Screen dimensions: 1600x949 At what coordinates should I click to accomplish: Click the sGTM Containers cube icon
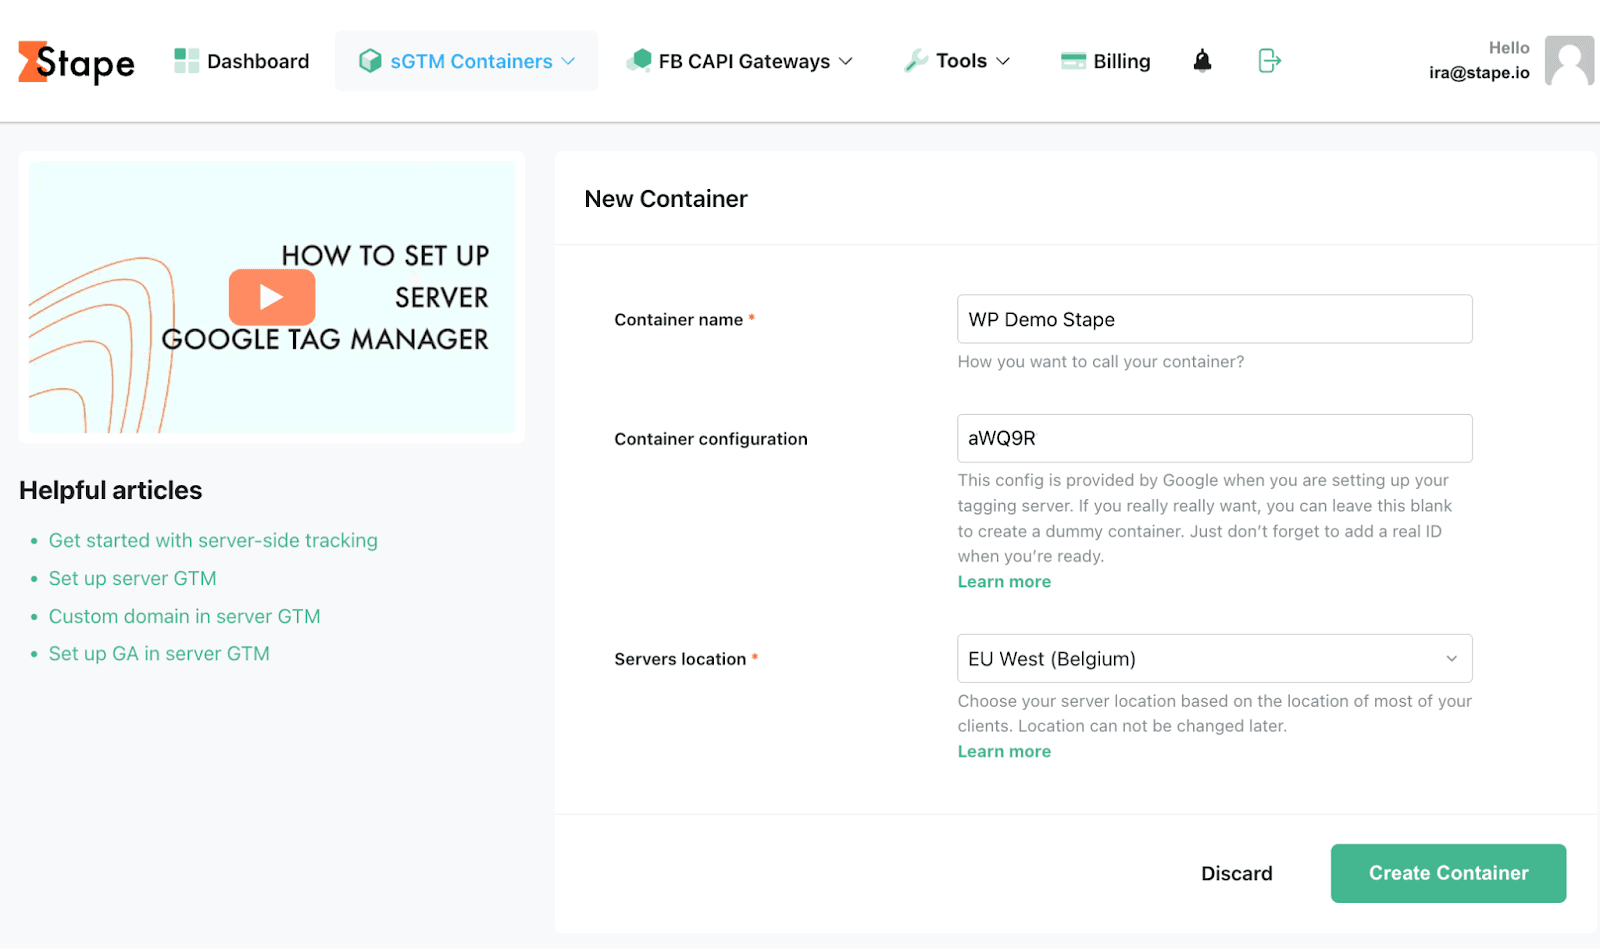370,60
